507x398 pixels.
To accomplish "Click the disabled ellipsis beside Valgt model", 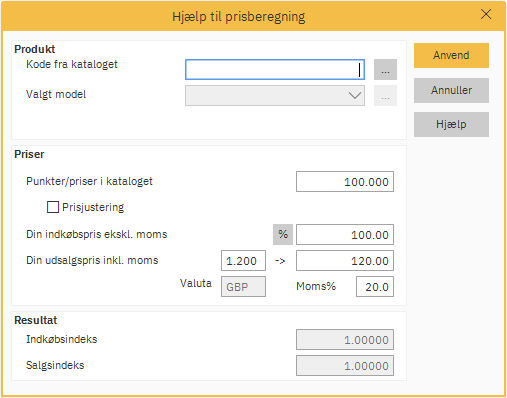I will click(x=385, y=96).
